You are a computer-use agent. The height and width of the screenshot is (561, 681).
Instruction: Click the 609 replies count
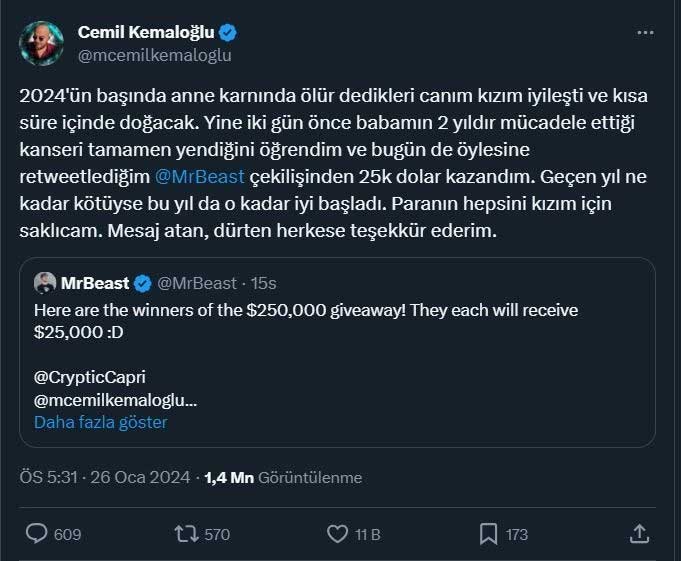67,535
